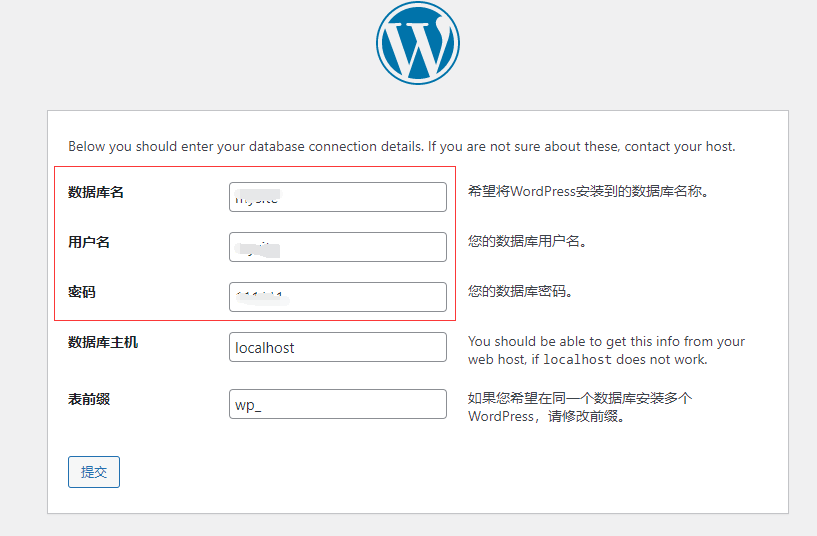Focus the 数据库名 input field
Image resolution: width=817 pixels, height=536 pixels.
click(338, 197)
